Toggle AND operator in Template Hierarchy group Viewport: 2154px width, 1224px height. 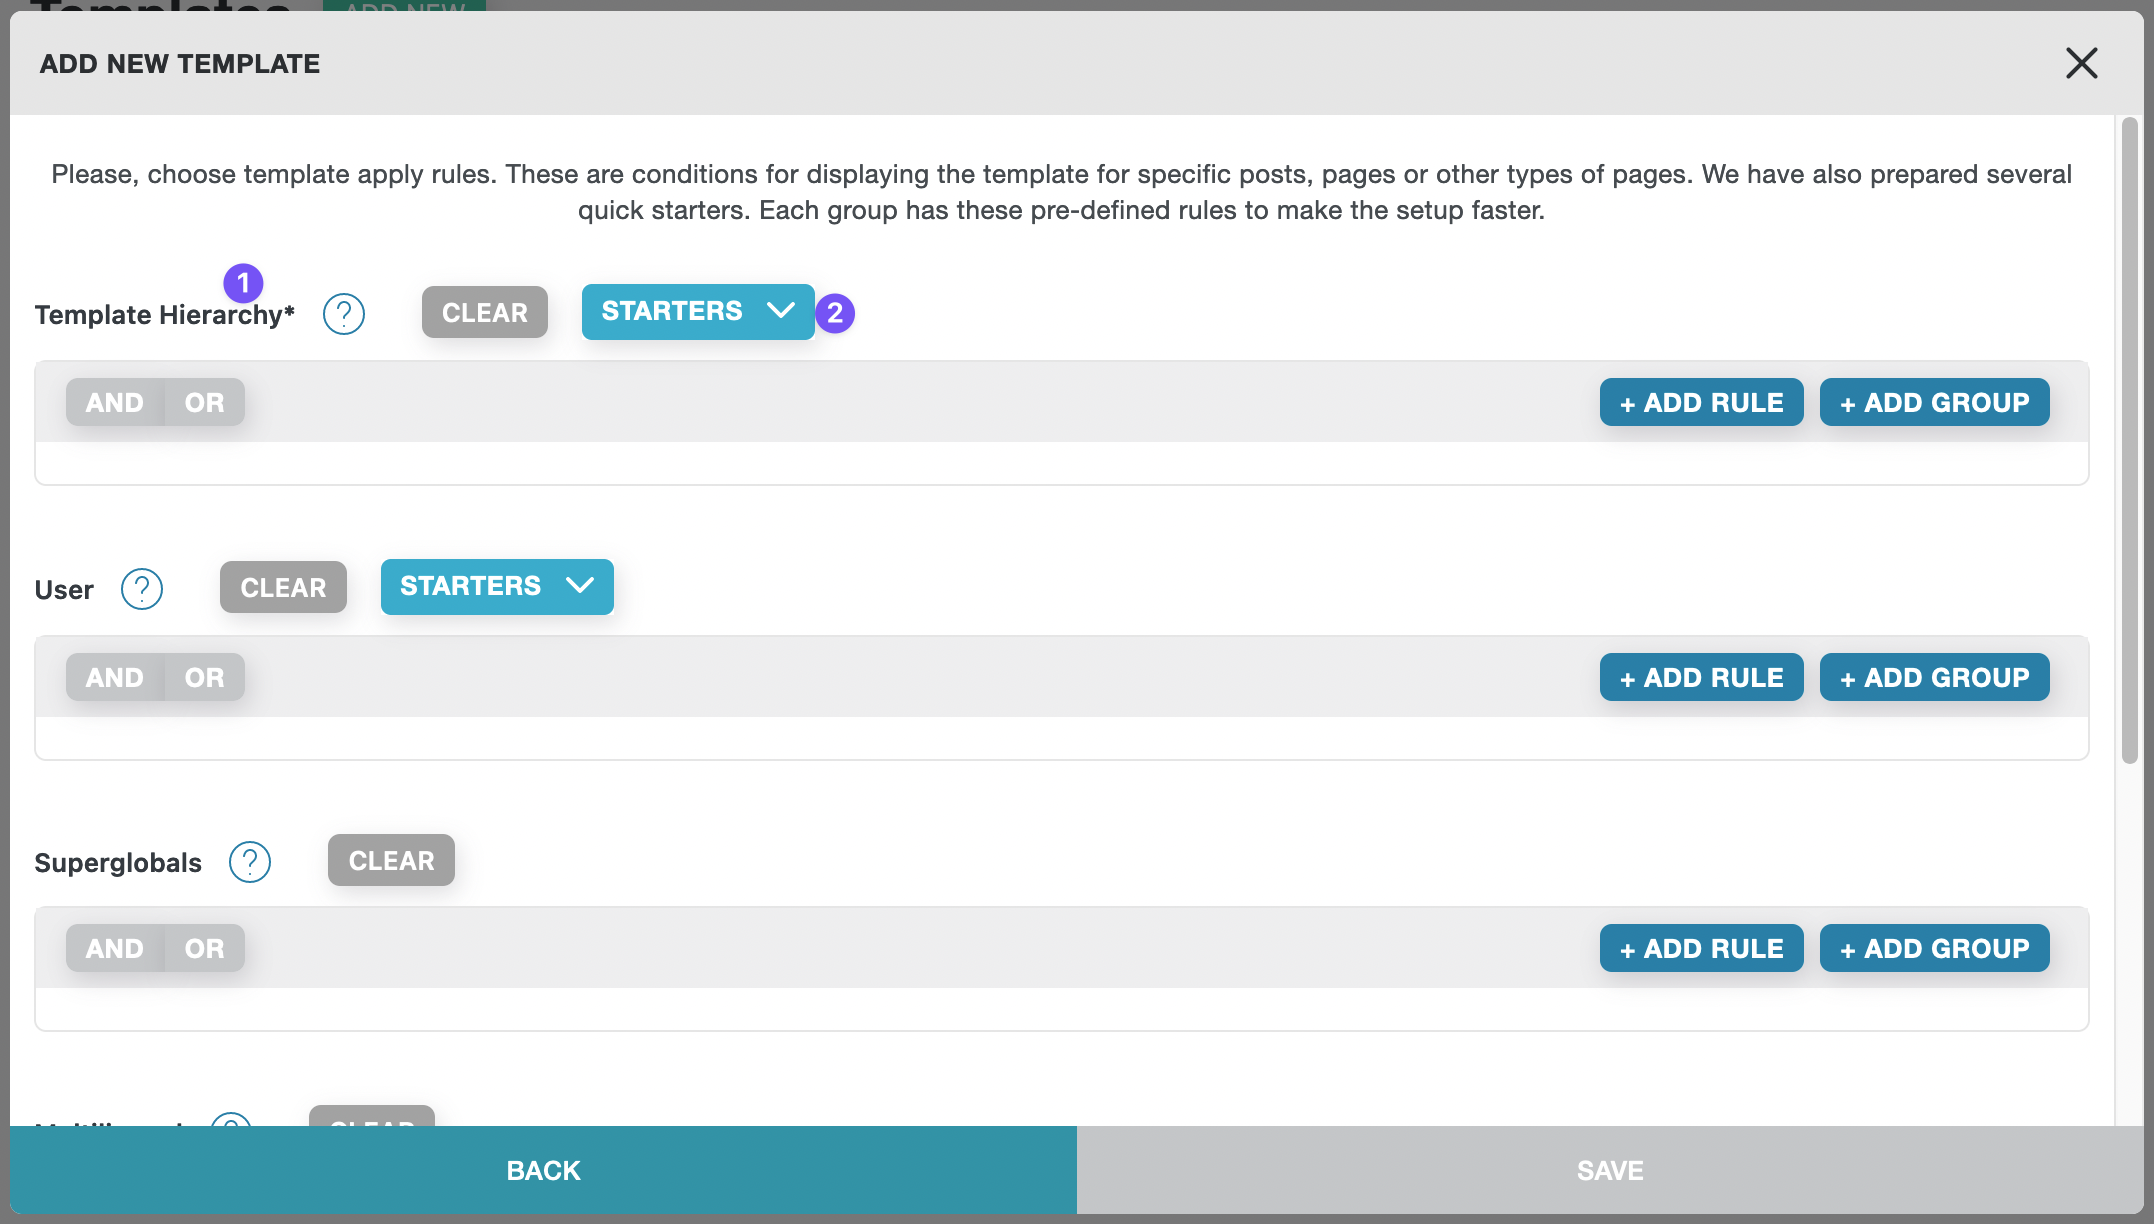point(114,401)
